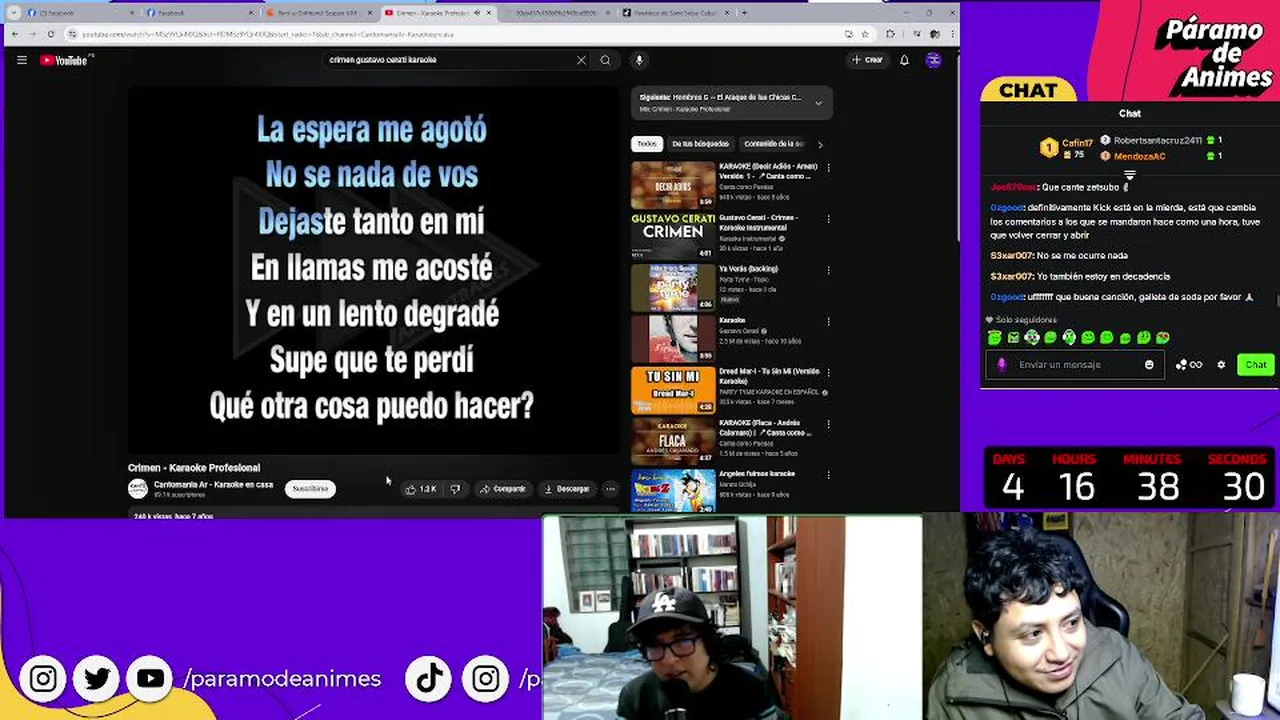Go to YouTube home via logo

tap(66, 60)
